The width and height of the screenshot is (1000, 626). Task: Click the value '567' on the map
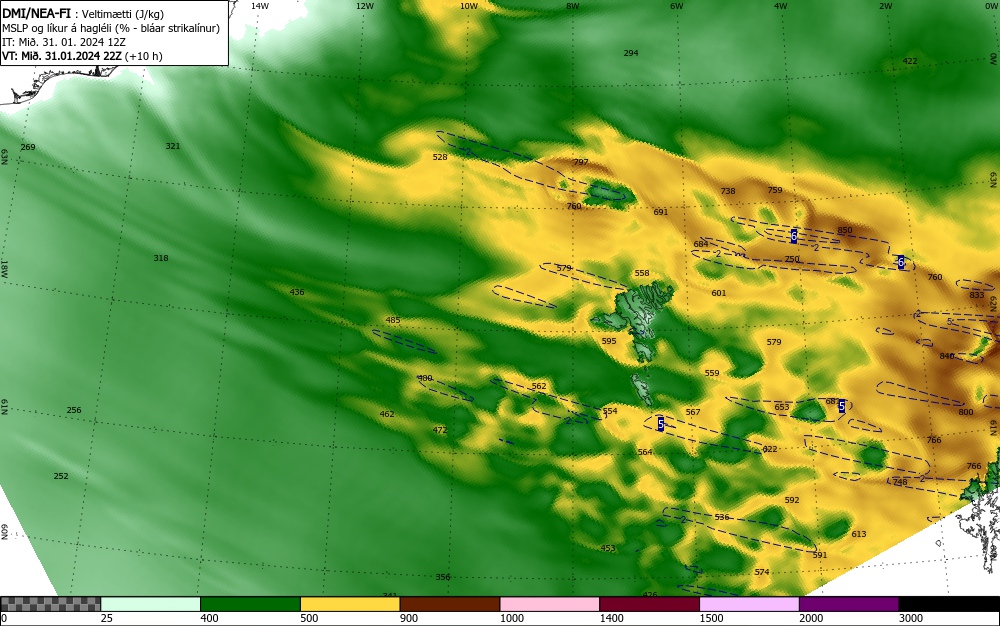pos(693,412)
